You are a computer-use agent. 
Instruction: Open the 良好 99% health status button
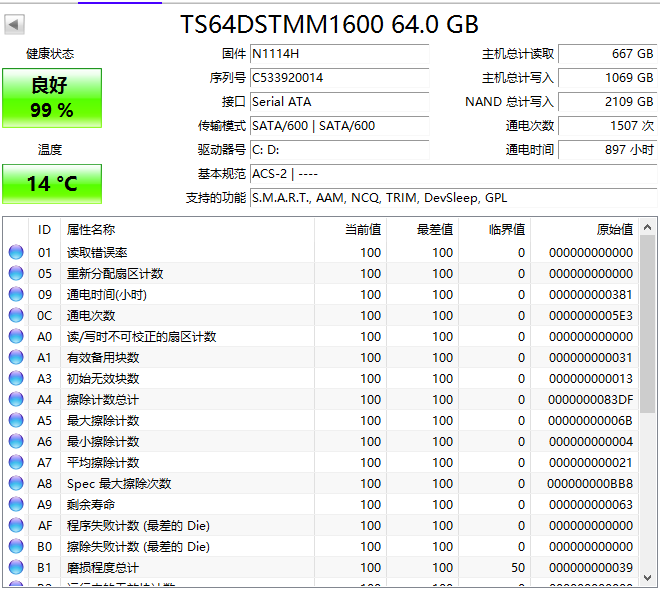[52, 98]
